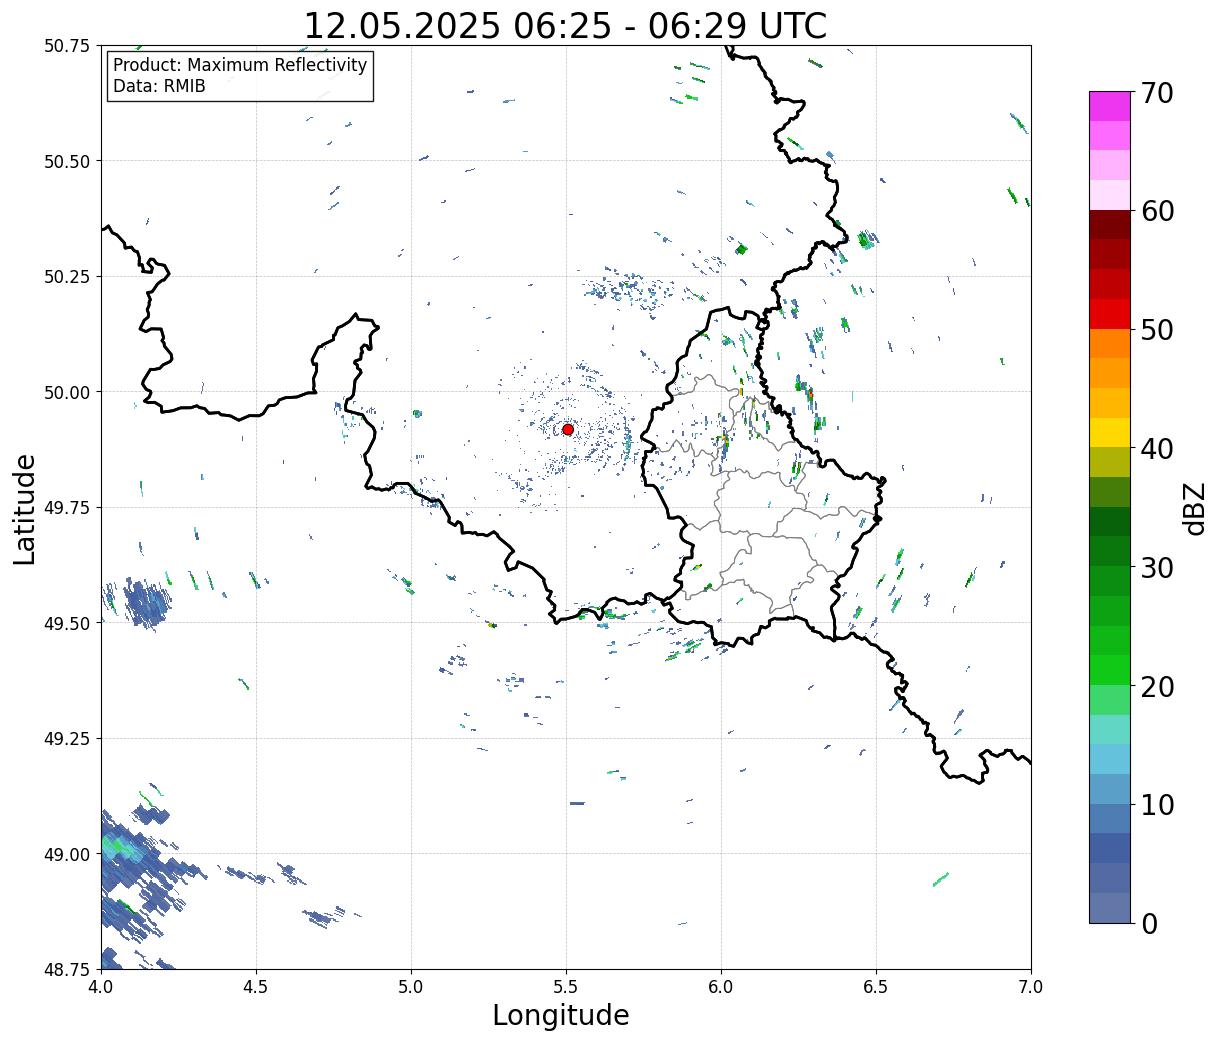Click the colorbar tick label 10
The image size is (1219, 1040).
(x=1157, y=805)
